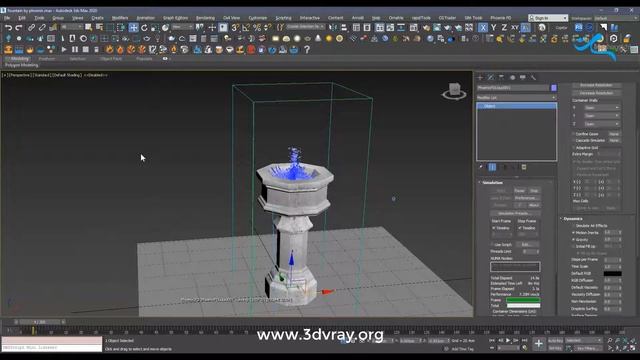
Task: Restrict transform to the Z axis
Action: click(x=504, y=28)
